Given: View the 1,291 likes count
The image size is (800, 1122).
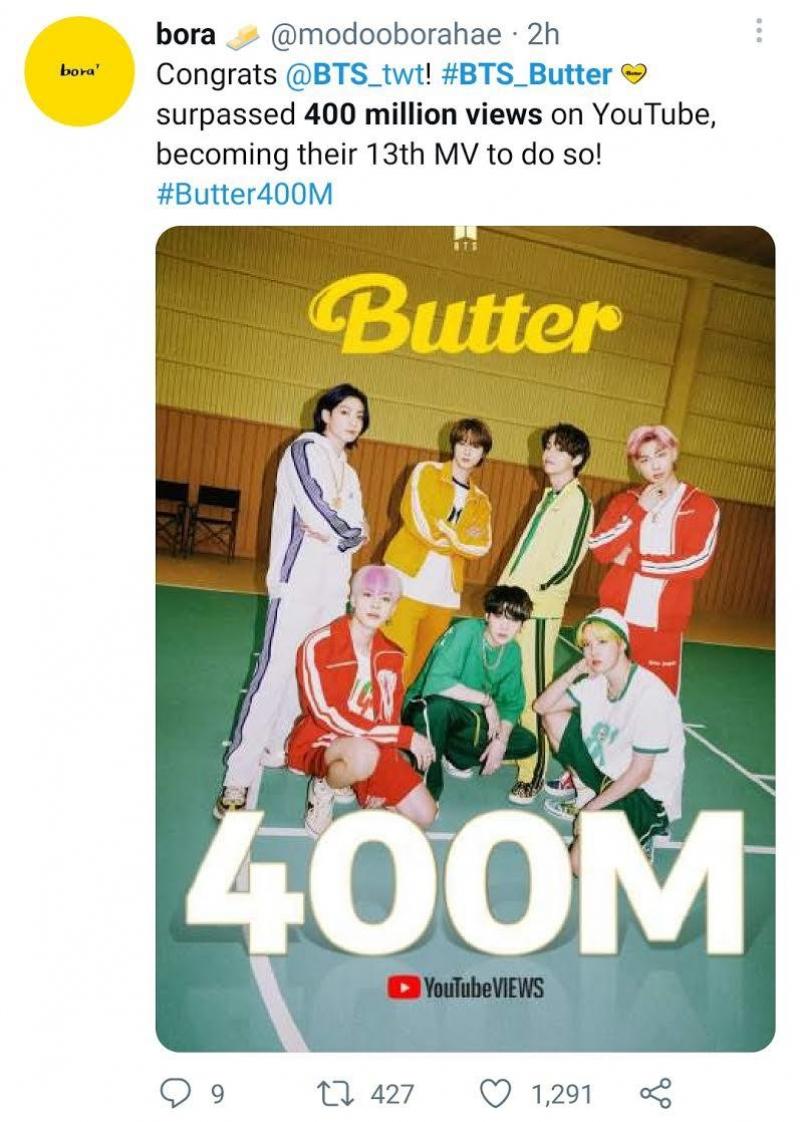Looking at the screenshot, I should 561,1094.
